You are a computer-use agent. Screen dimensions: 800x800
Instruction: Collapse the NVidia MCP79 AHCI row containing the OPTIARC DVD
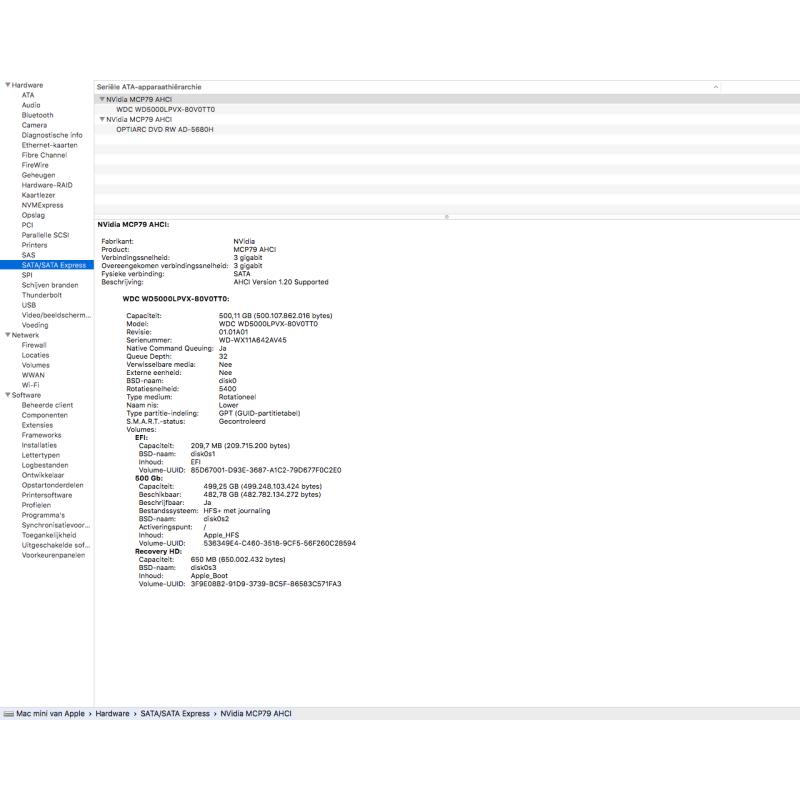[x=102, y=119]
